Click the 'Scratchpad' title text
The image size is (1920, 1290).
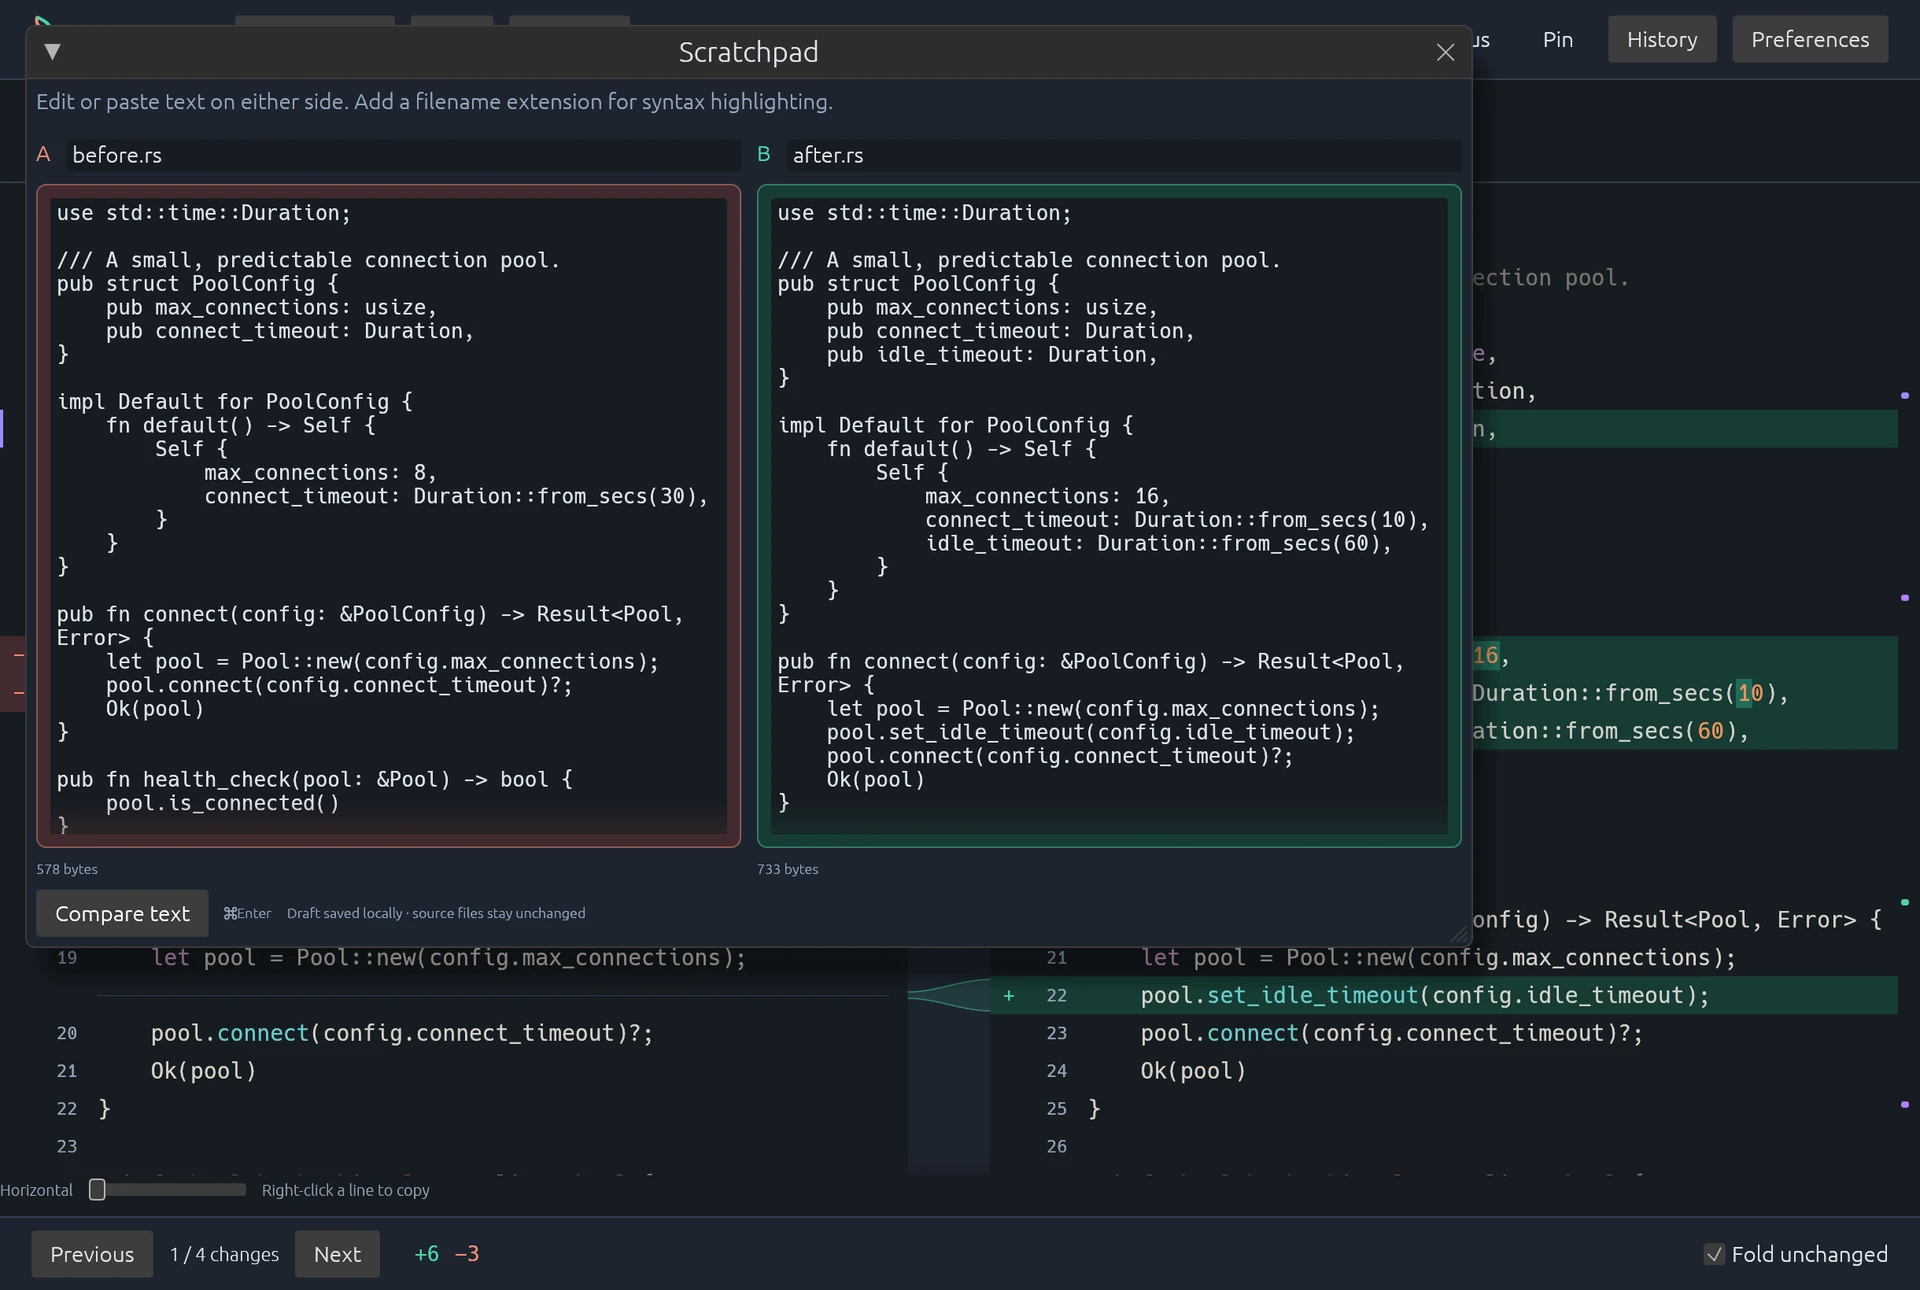click(748, 52)
